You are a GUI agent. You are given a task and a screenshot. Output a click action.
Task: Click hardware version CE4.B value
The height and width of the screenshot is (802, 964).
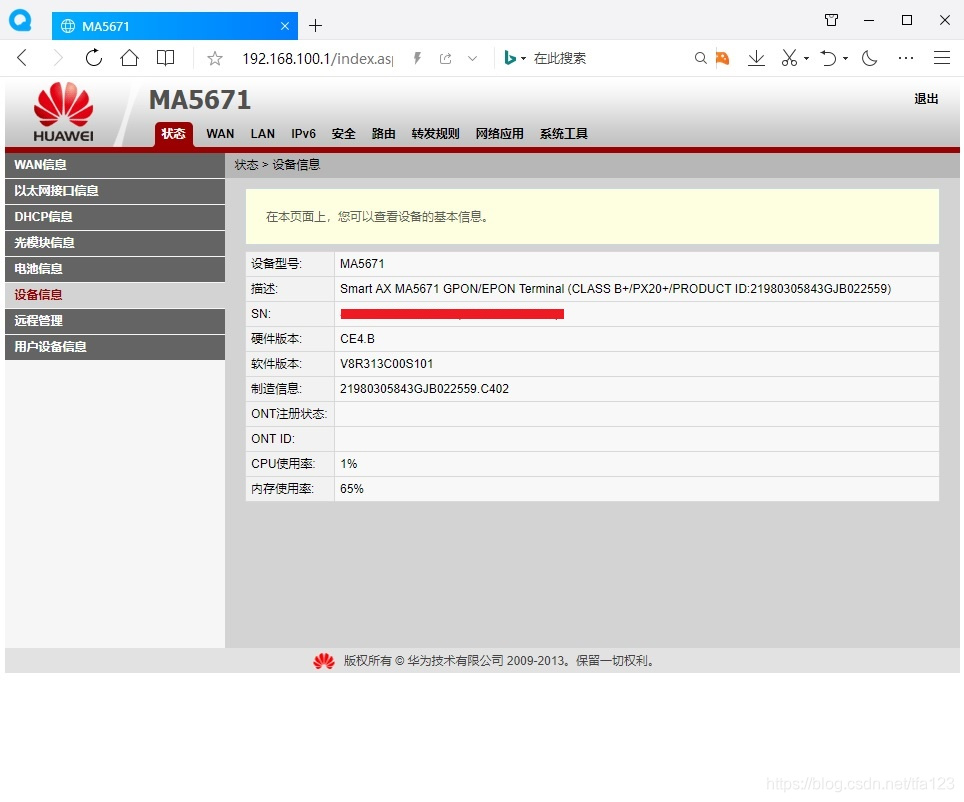(x=357, y=339)
